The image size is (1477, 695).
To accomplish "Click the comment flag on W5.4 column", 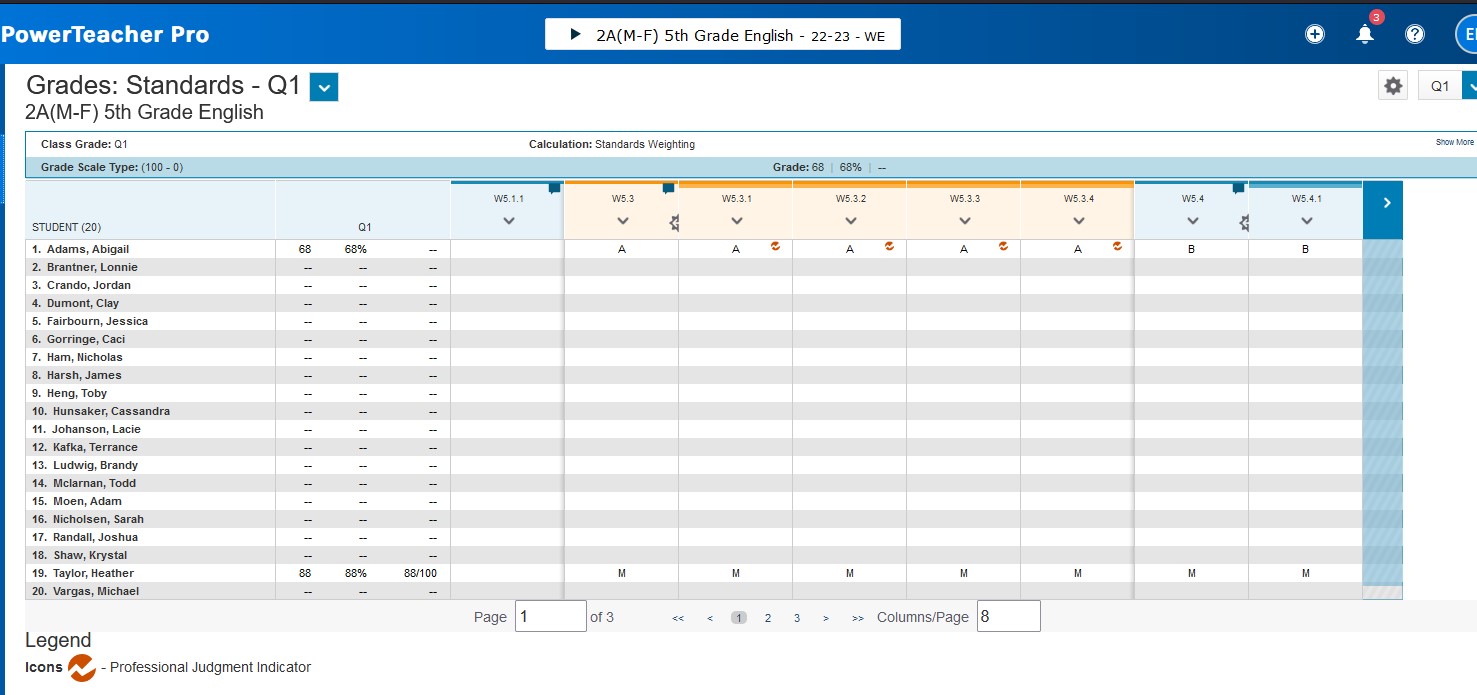I will 1238,188.
